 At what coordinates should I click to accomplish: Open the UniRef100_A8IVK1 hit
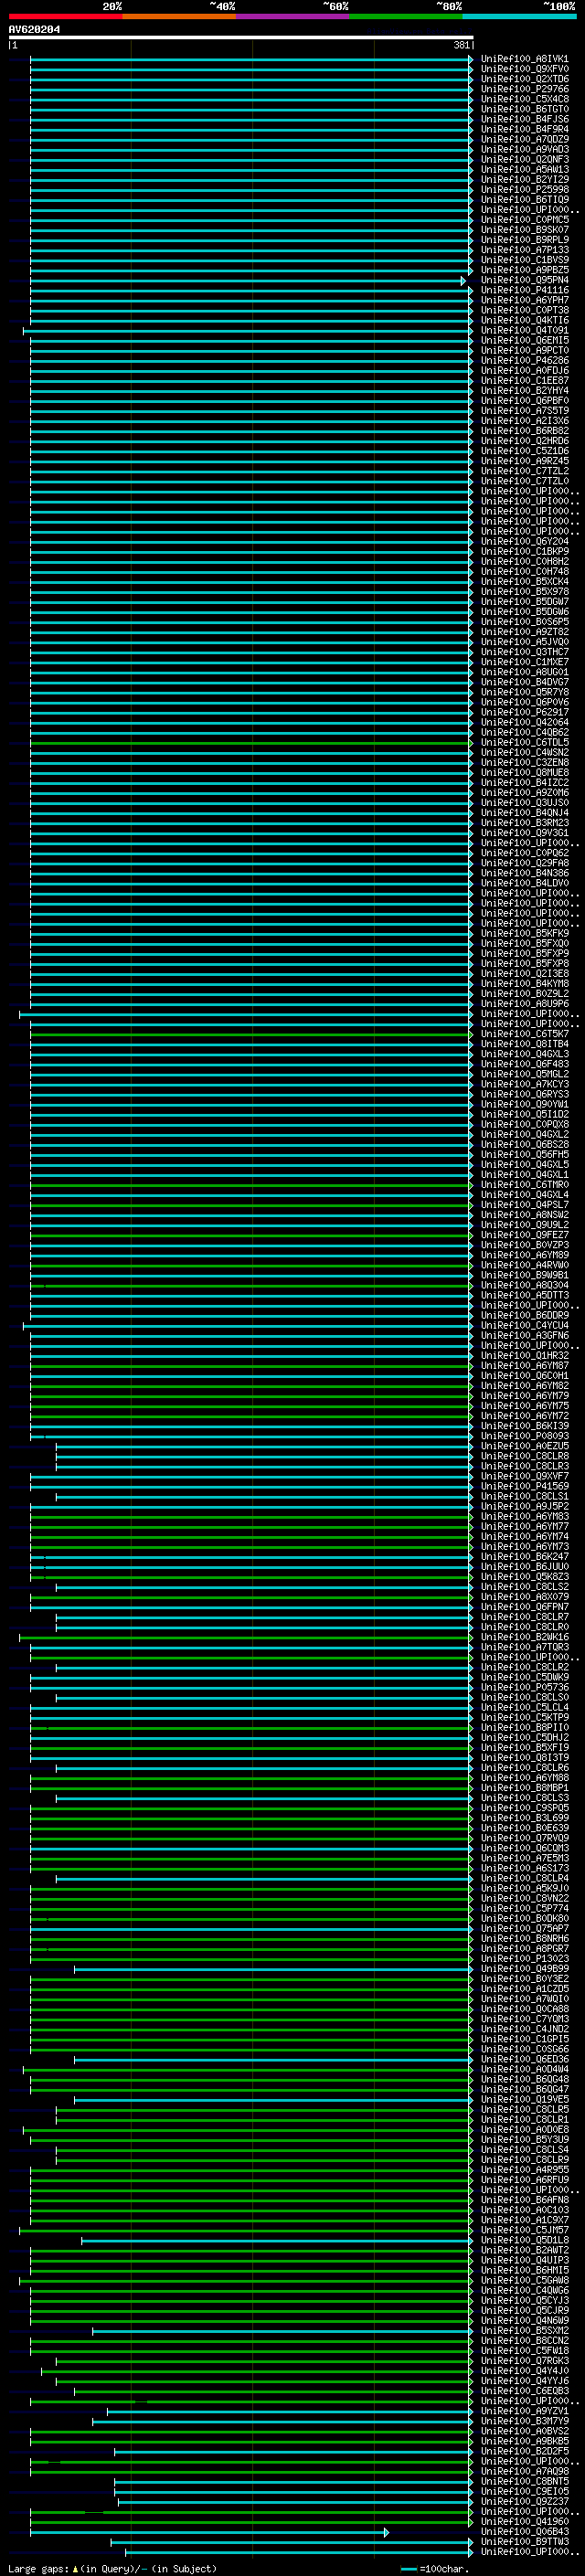(x=524, y=59)
